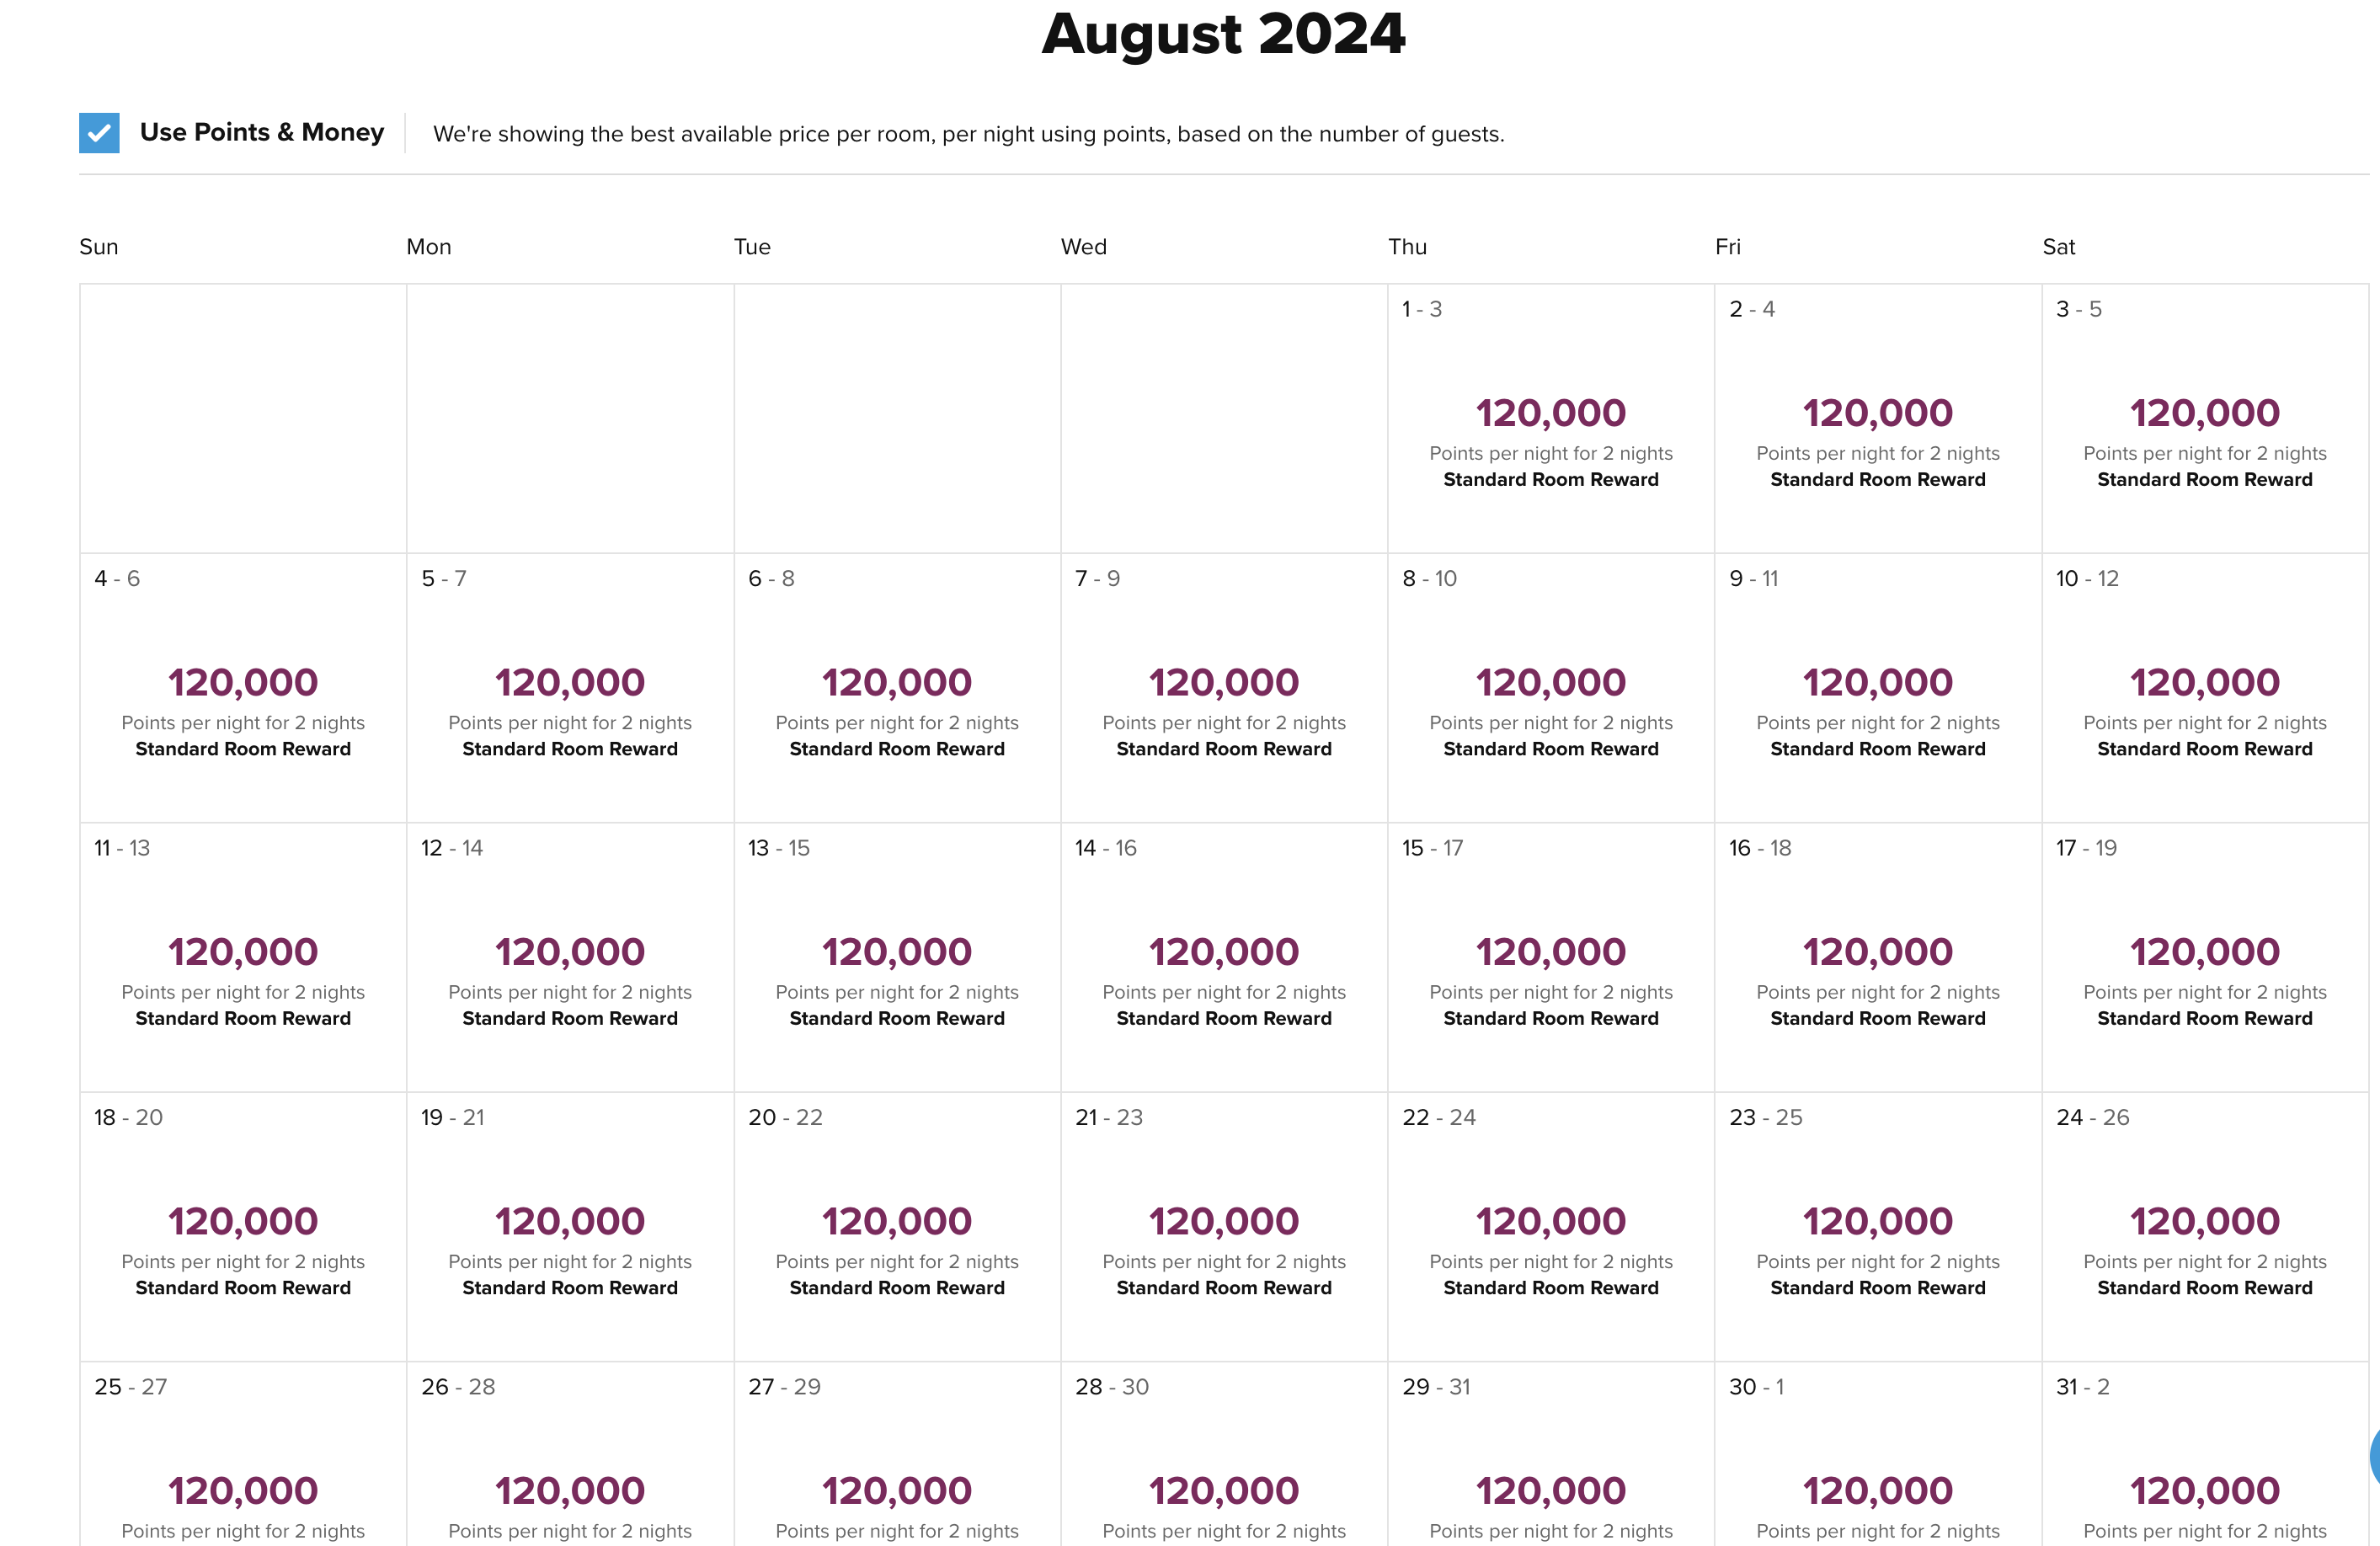Choose the 18 - 20 Sunday dates
This screenshot has width=2380, height=1546.
243,1226
